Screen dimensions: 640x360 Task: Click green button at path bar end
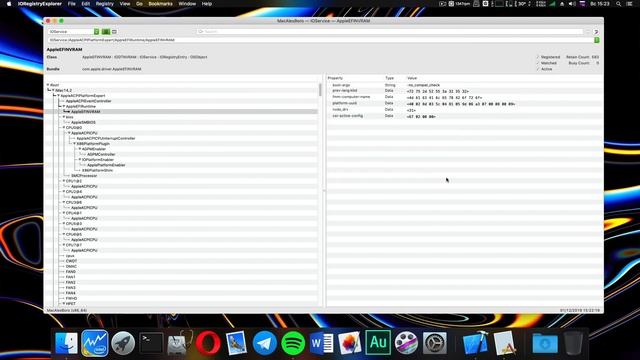pyautogui.click(x=597, y=40)
